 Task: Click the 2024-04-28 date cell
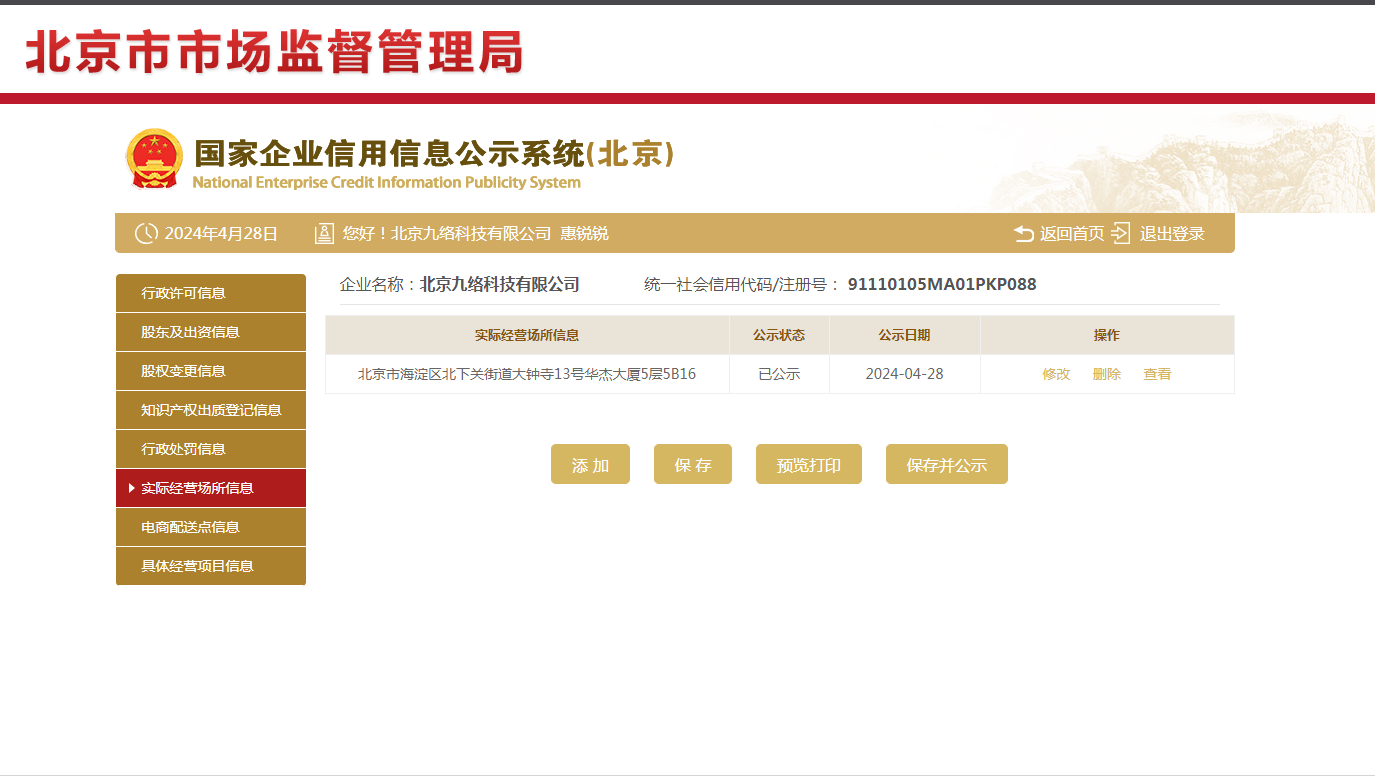tap(905, 374)
